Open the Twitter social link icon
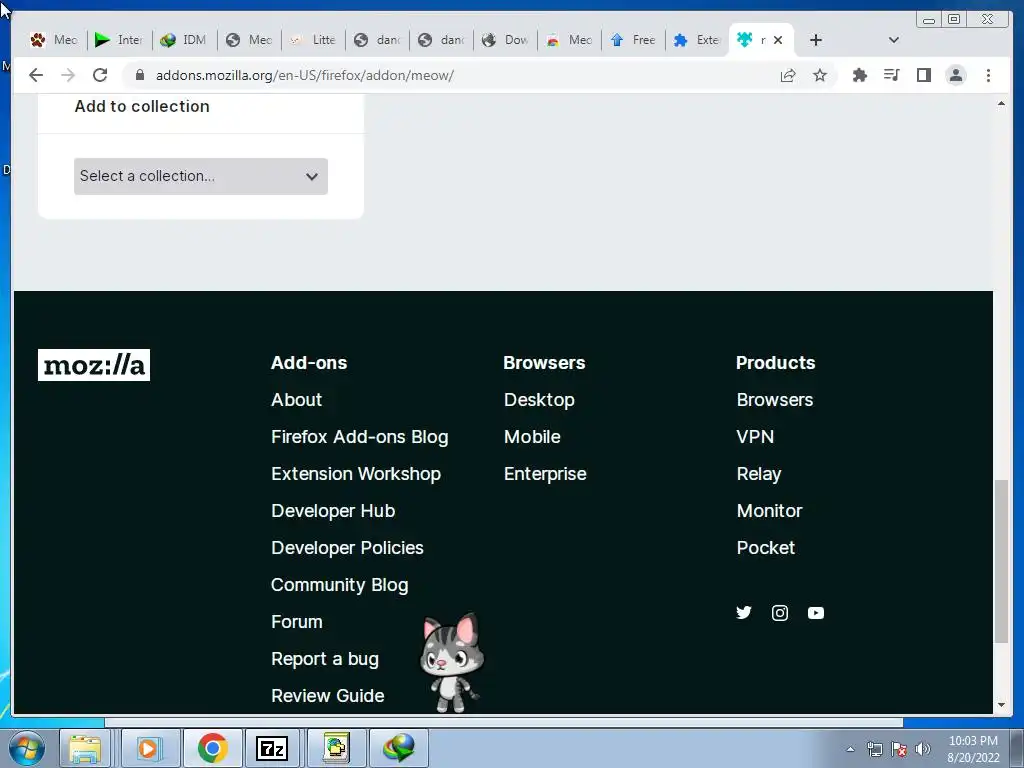The image size is (1024, 768). point(744,613)
